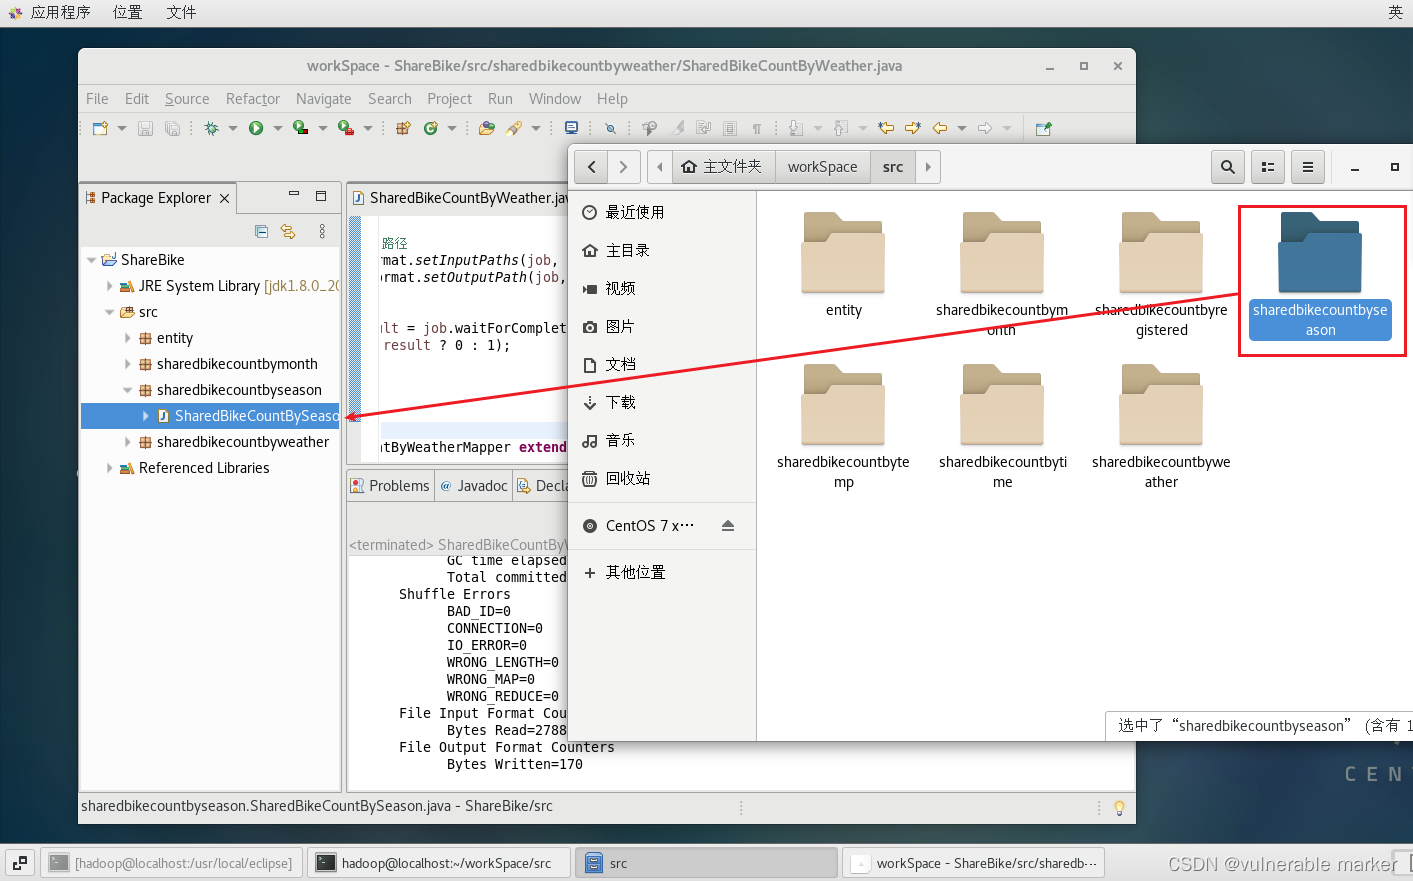Click the External Tools run icon
The width and height of the screenshot is (1413, 881).
(345, 128)
